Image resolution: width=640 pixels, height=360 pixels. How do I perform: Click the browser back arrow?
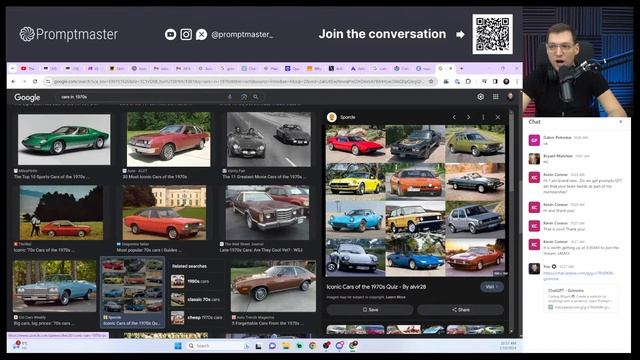coord(13,82)
